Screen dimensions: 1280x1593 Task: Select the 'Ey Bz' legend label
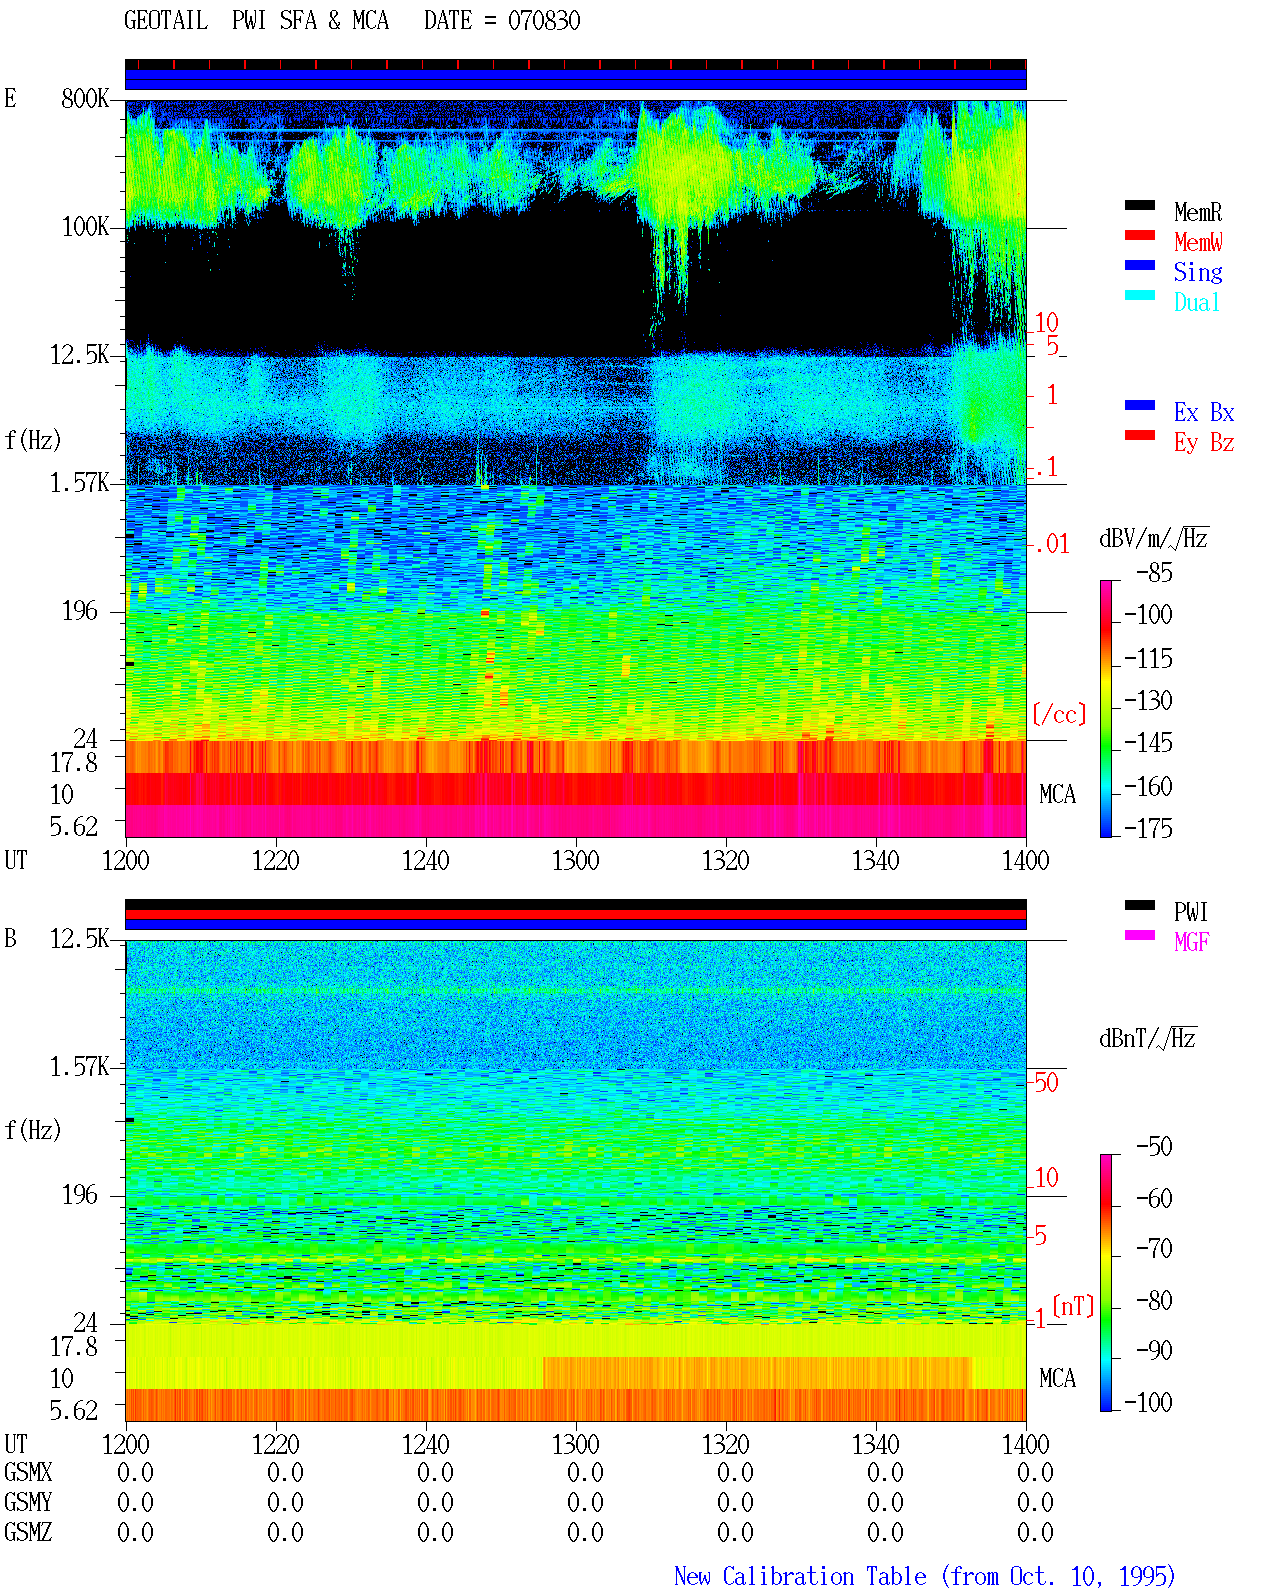point(1204,442)
